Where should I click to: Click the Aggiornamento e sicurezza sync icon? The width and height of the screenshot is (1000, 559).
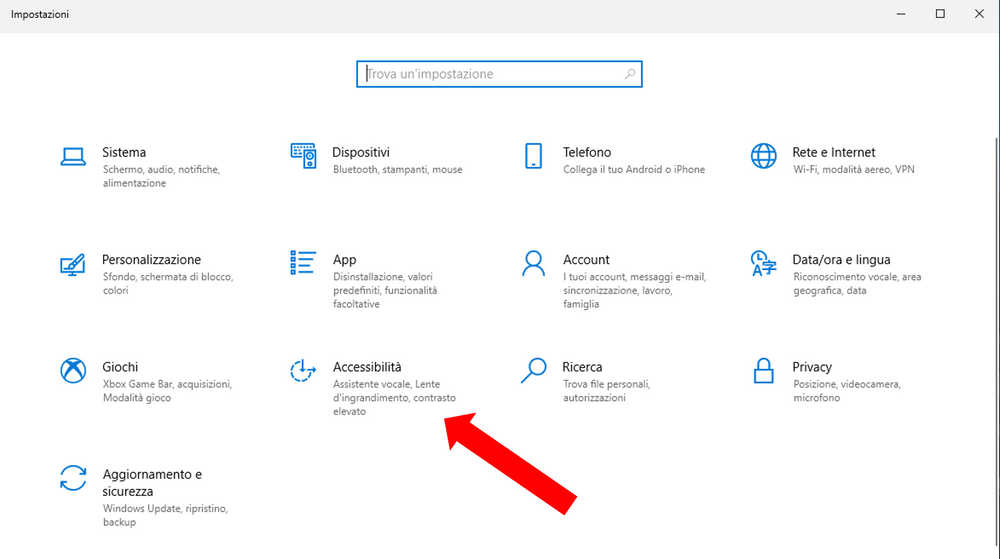(x=72, y=478)
